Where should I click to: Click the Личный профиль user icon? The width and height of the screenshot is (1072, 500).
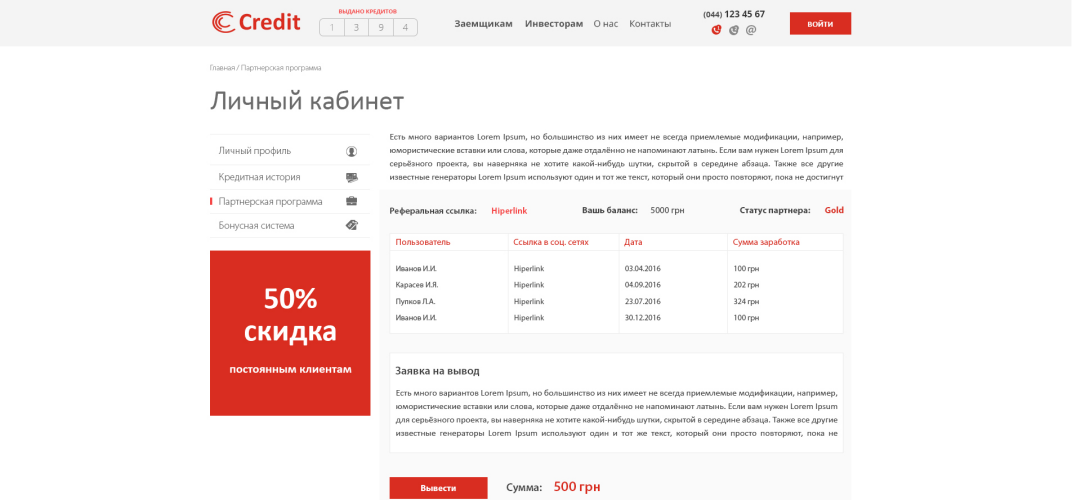[352, 151]
